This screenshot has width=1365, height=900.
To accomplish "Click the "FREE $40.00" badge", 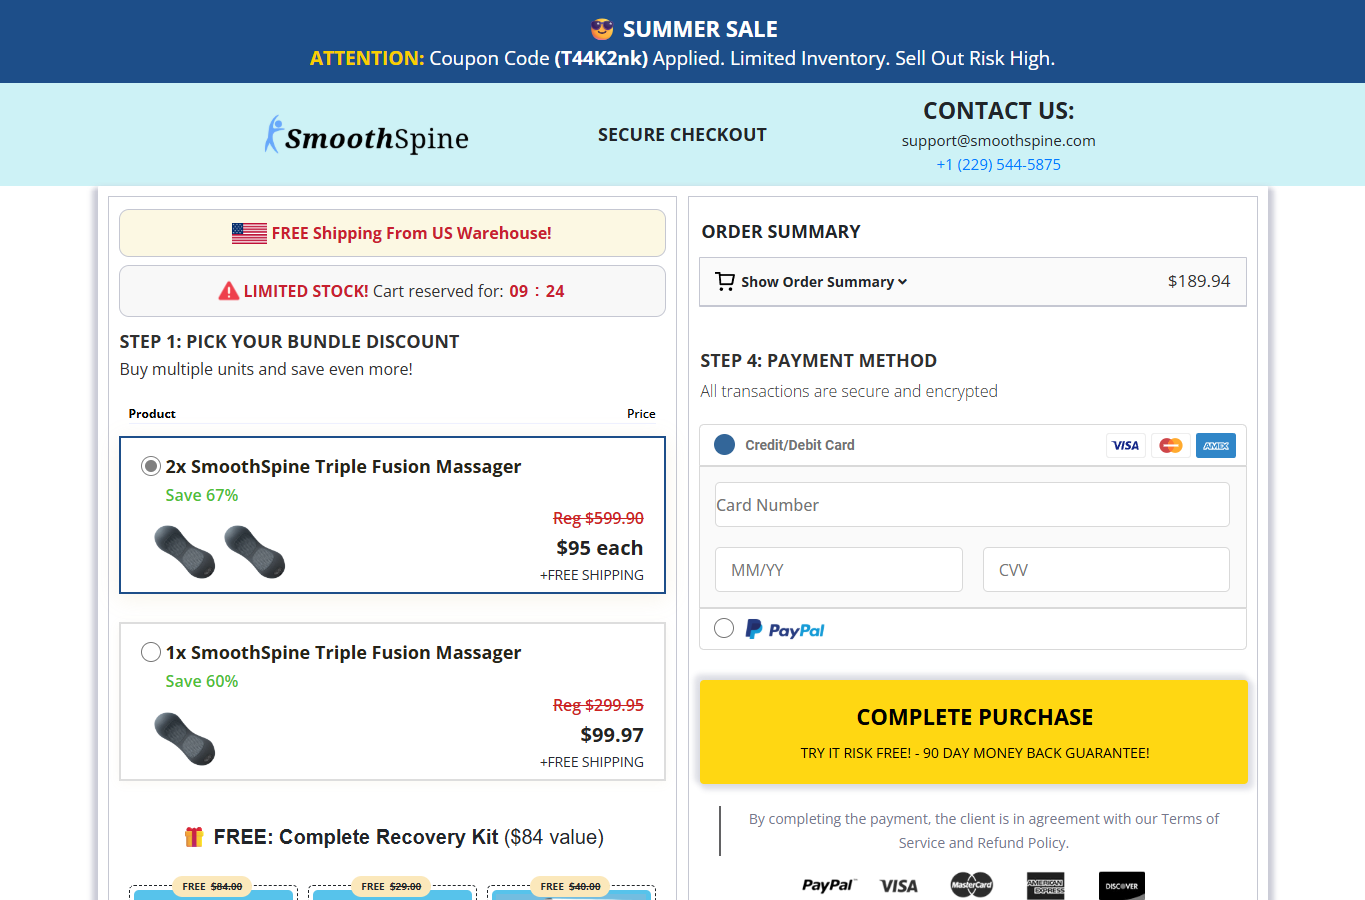I will 570,886.
